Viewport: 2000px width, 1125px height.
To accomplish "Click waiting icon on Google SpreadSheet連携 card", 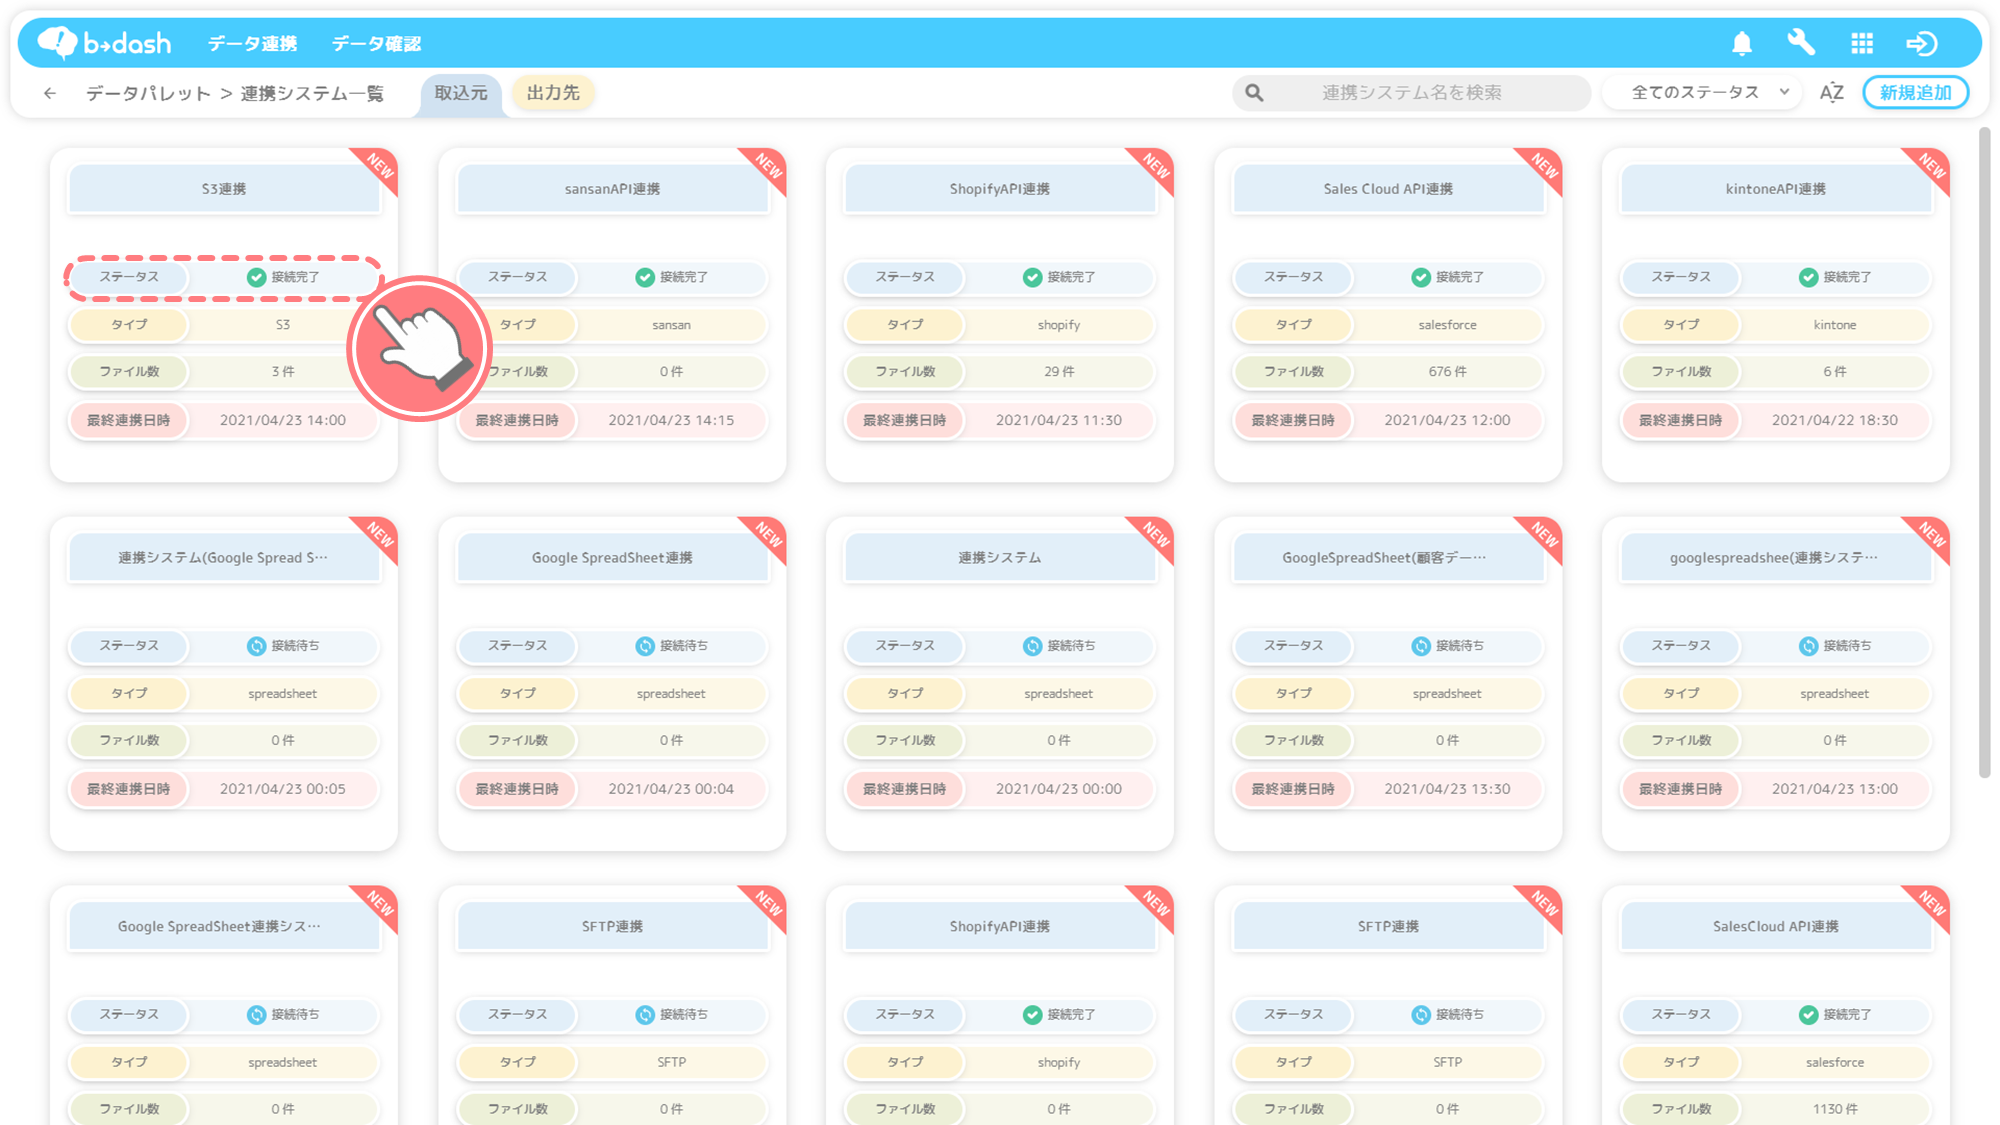I will click(645, 646).
